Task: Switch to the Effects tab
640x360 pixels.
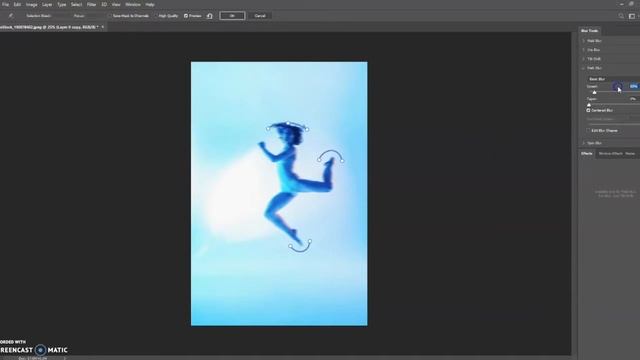Action: (x=587, y=153)
